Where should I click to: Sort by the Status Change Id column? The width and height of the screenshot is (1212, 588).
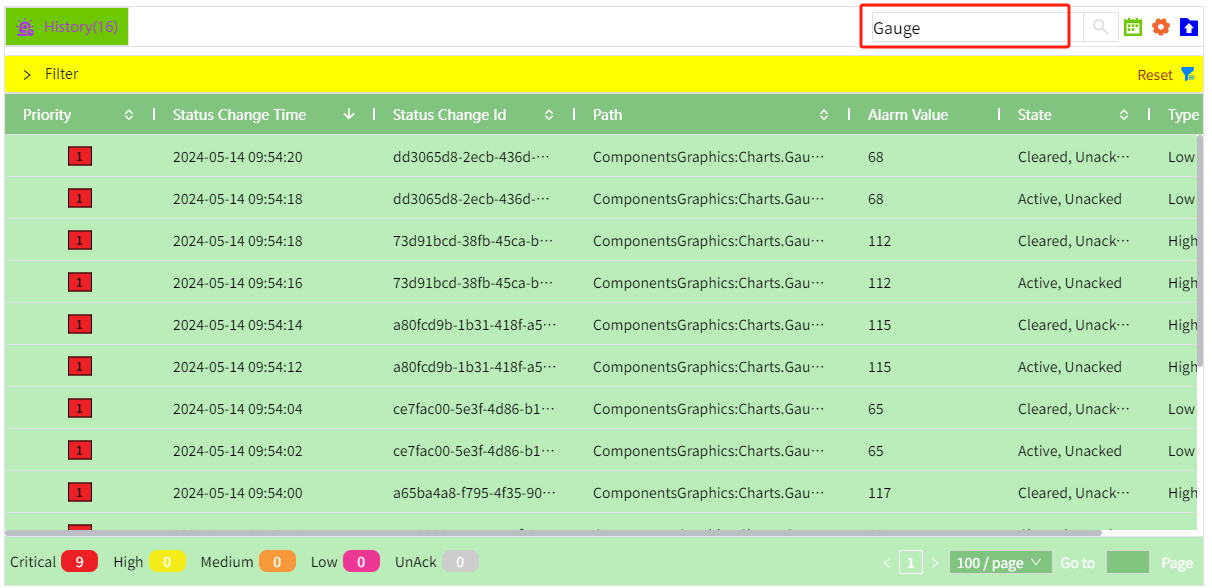549,115
